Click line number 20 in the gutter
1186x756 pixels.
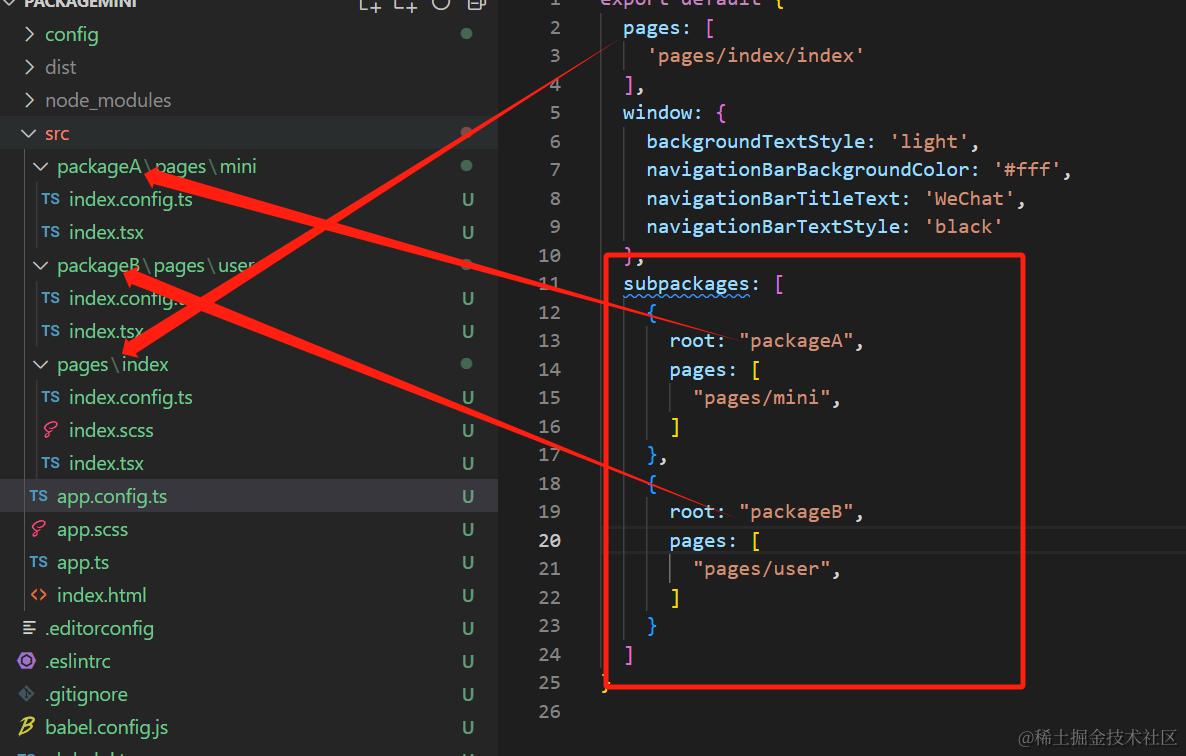tap(549, 541)
